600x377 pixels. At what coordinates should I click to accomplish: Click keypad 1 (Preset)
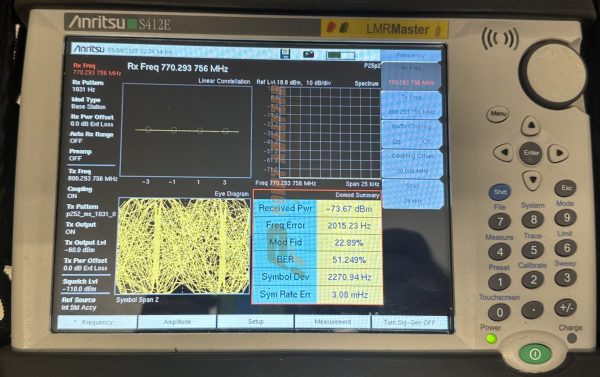[499, 282]
